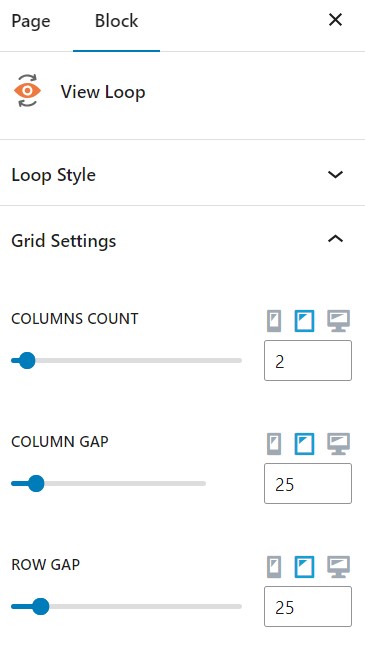This screenshot has width=365, height=662.
Task: Click the Grid Settings heading
Action: click(64, 241)
